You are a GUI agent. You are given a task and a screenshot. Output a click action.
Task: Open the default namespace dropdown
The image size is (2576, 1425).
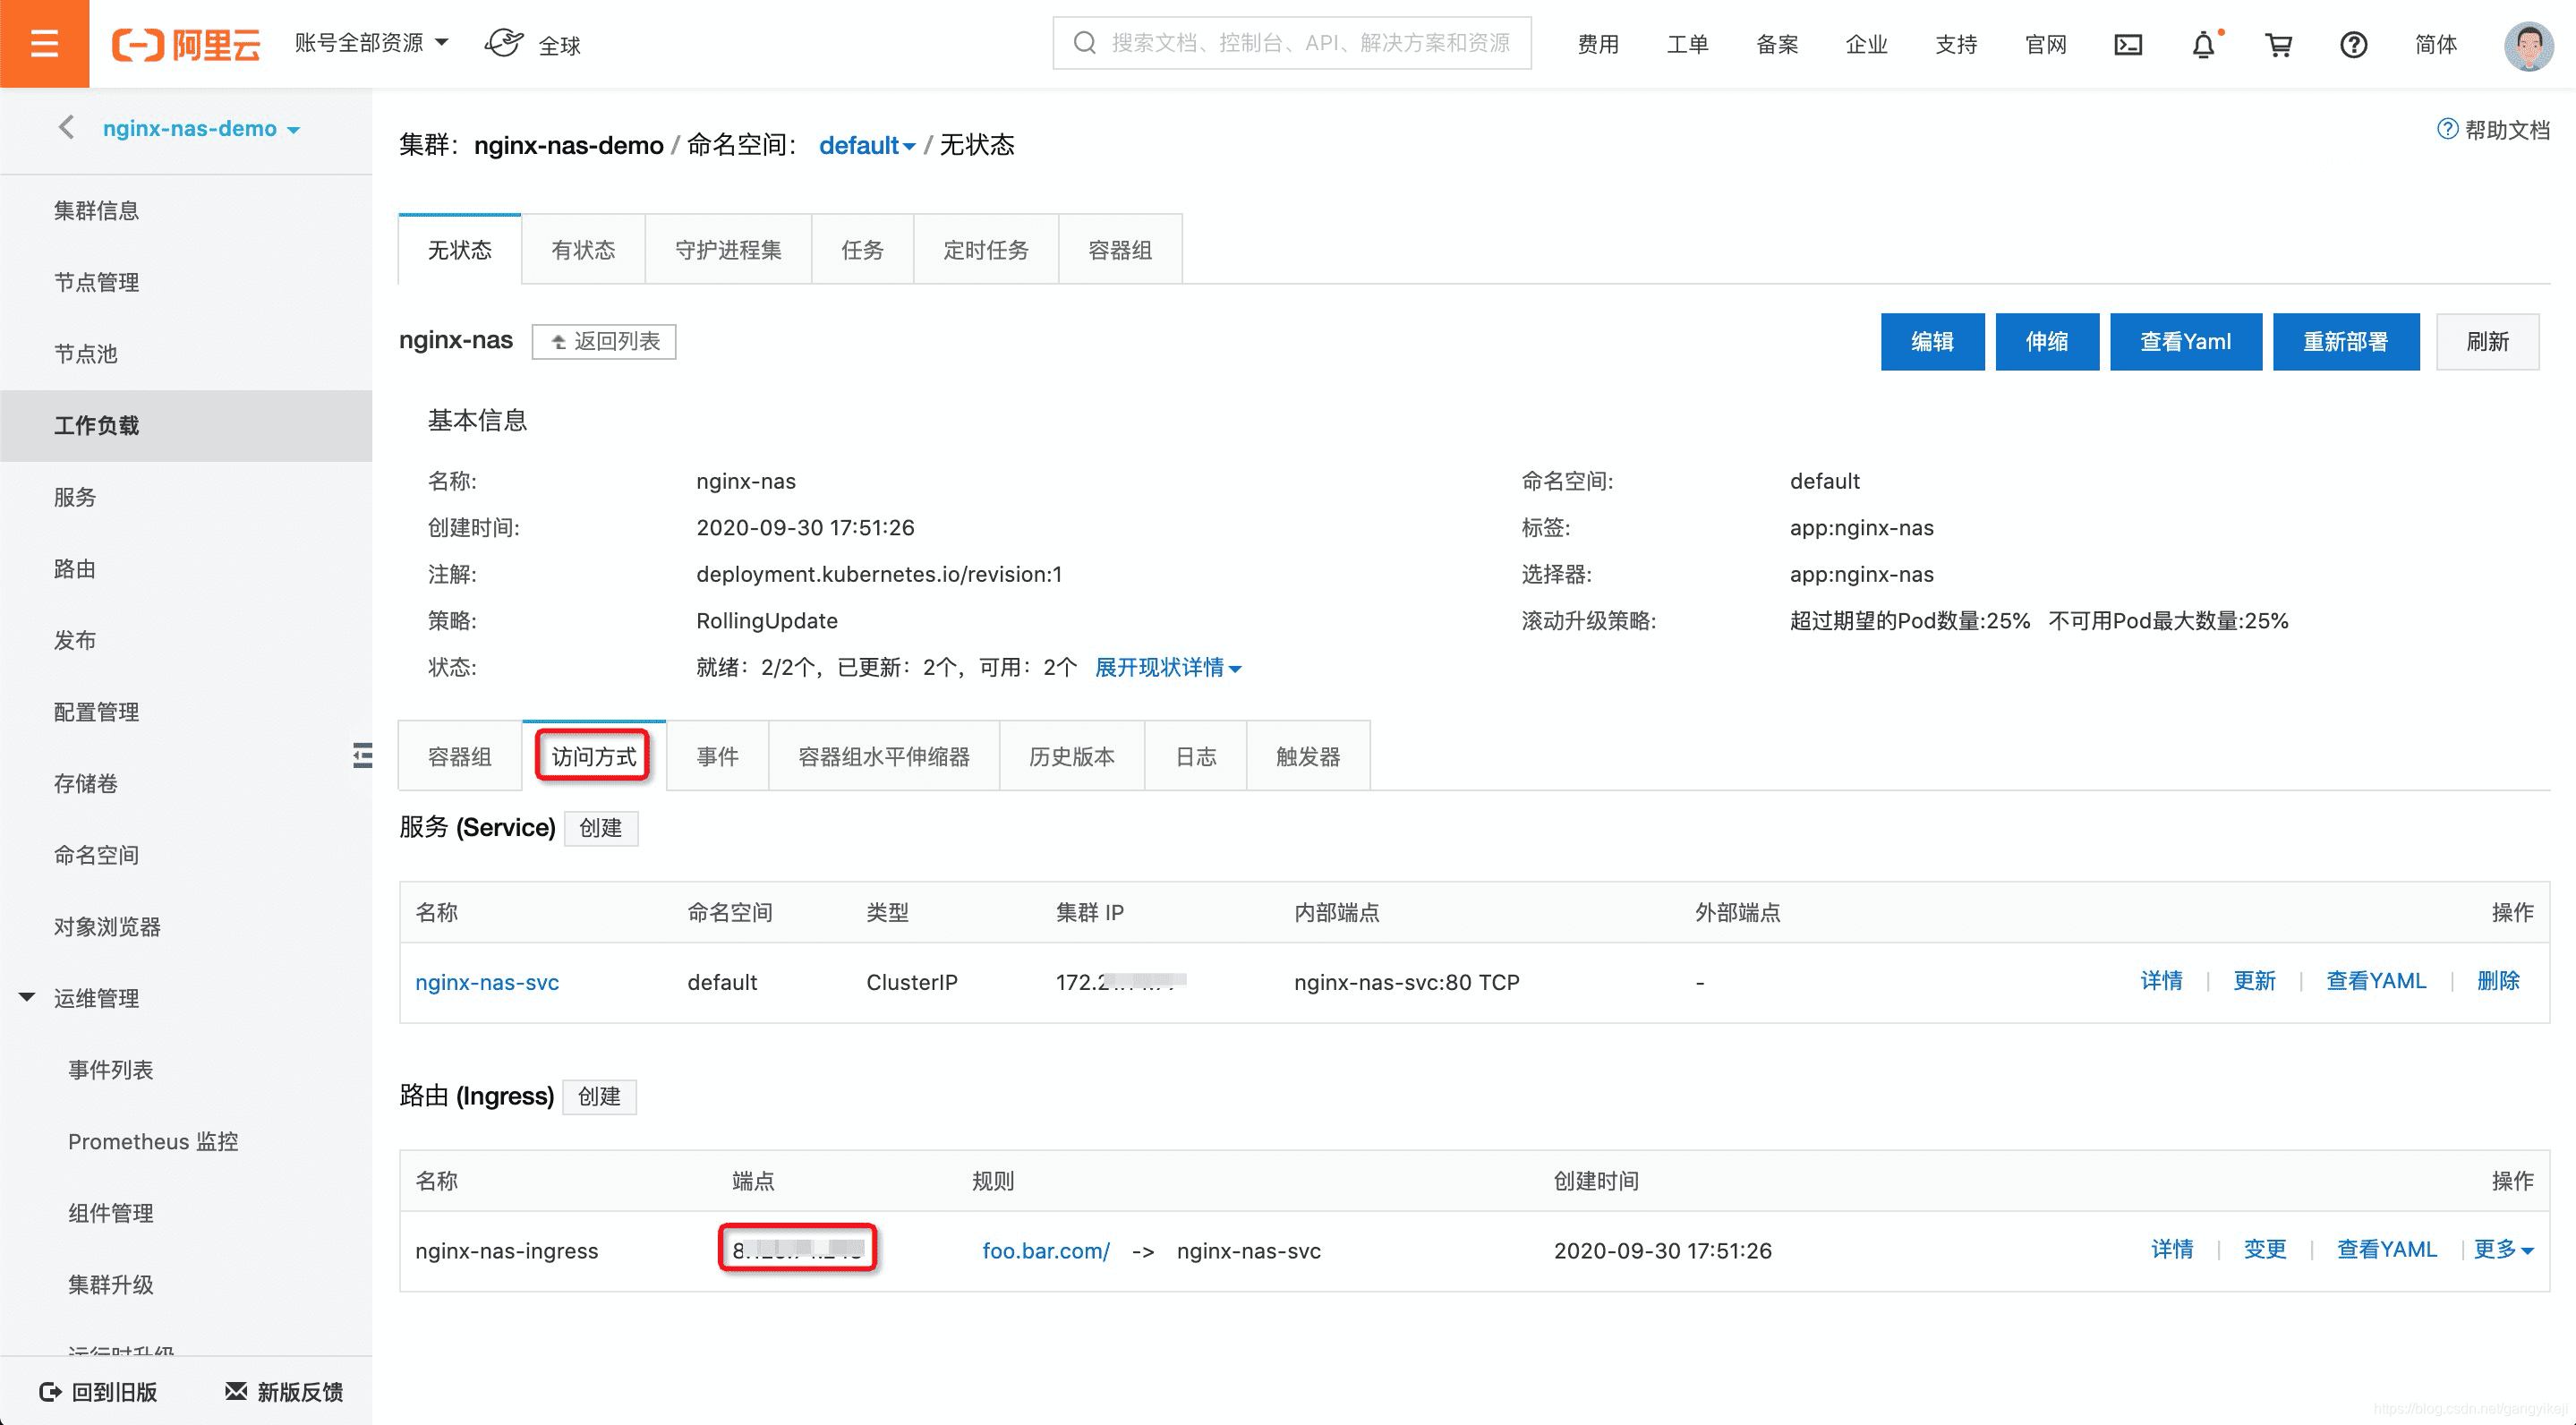tap(867, 145)
